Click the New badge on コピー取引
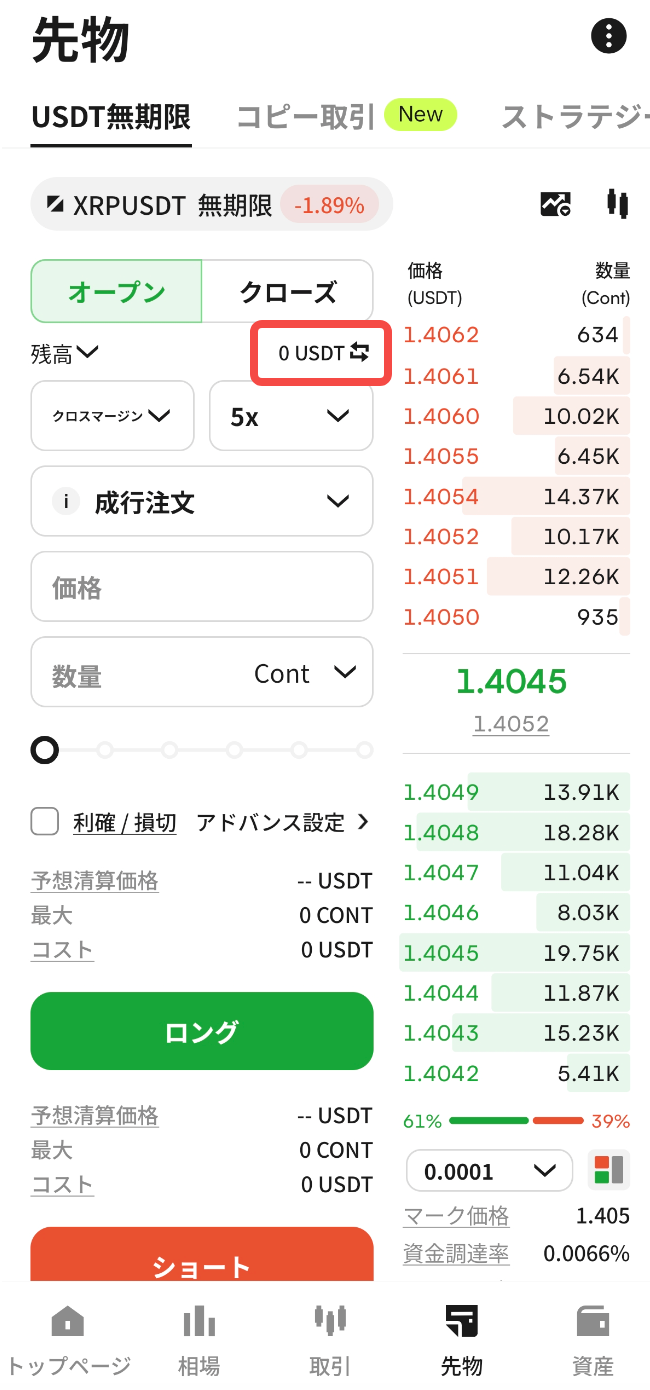650x1390 pixels. tap(420, 114)
